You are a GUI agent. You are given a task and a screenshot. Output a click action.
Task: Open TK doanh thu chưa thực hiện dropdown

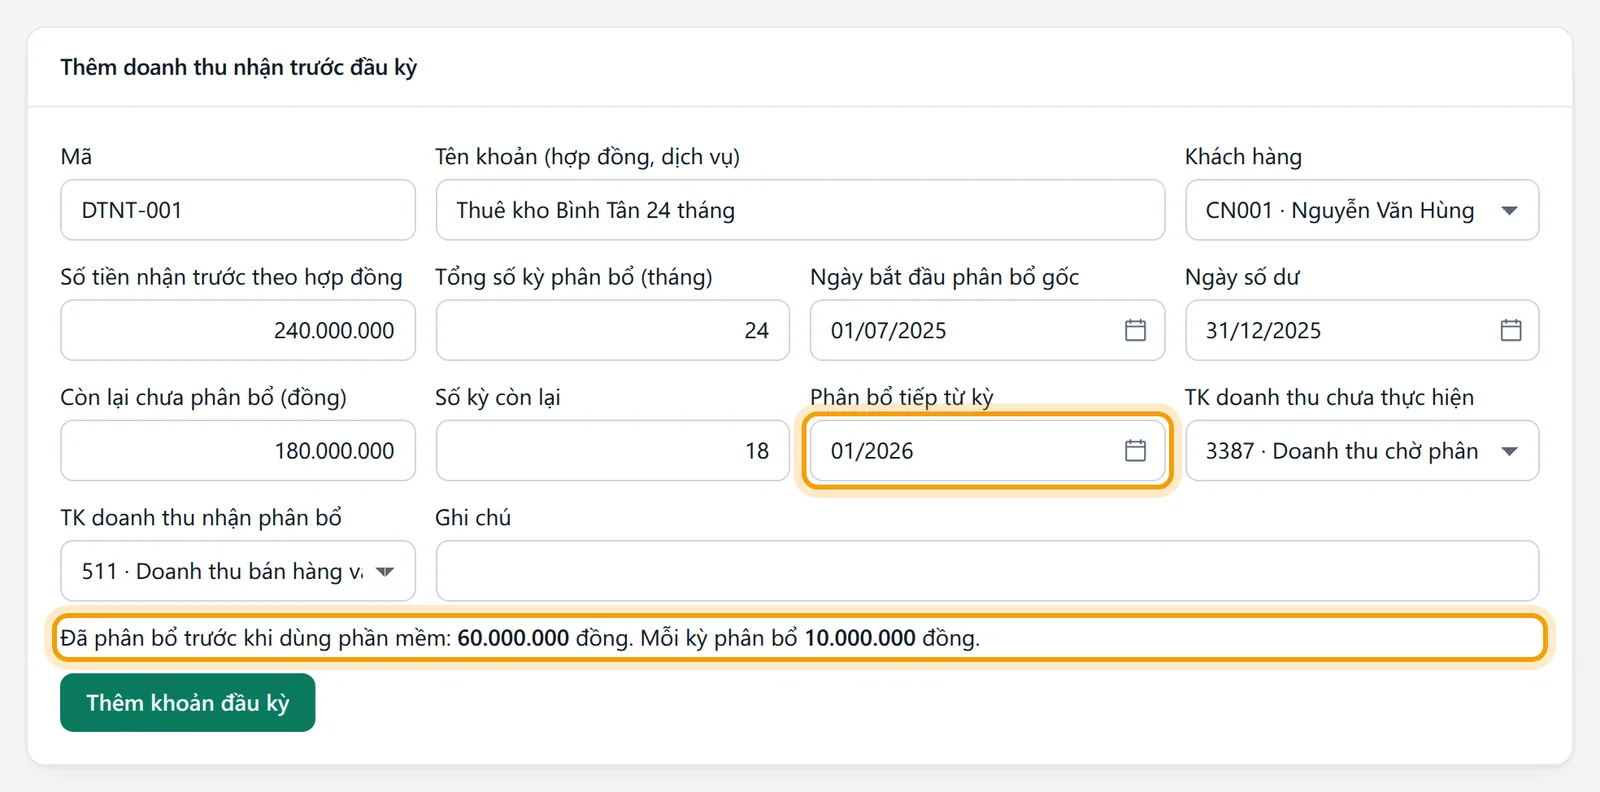click(x=1362, y=451)
